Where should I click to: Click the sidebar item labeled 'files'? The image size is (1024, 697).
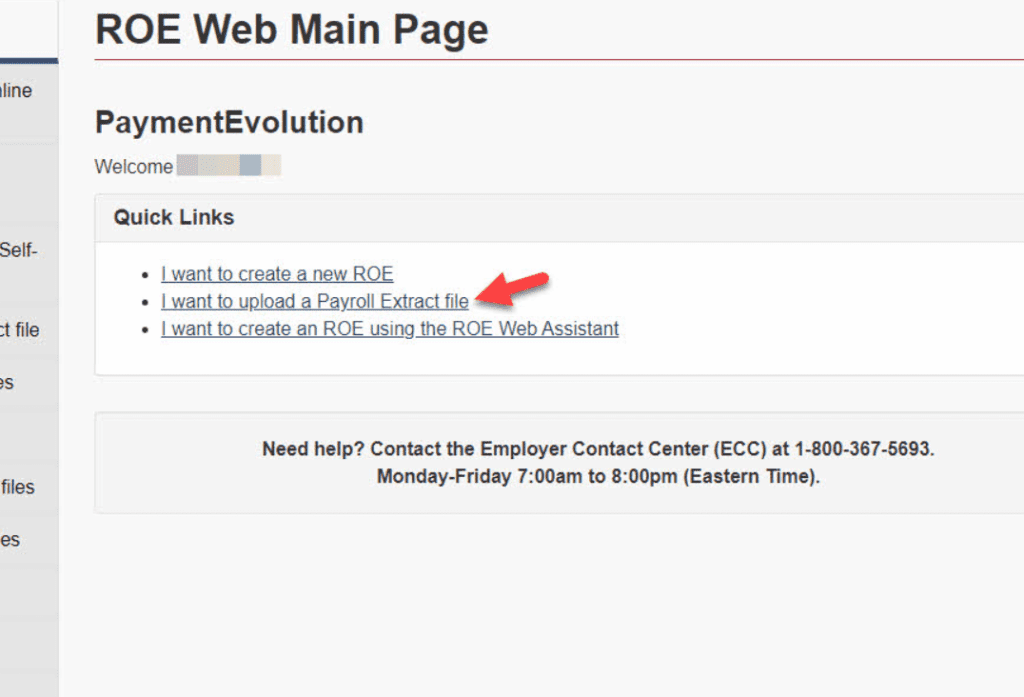click(17, 487)
